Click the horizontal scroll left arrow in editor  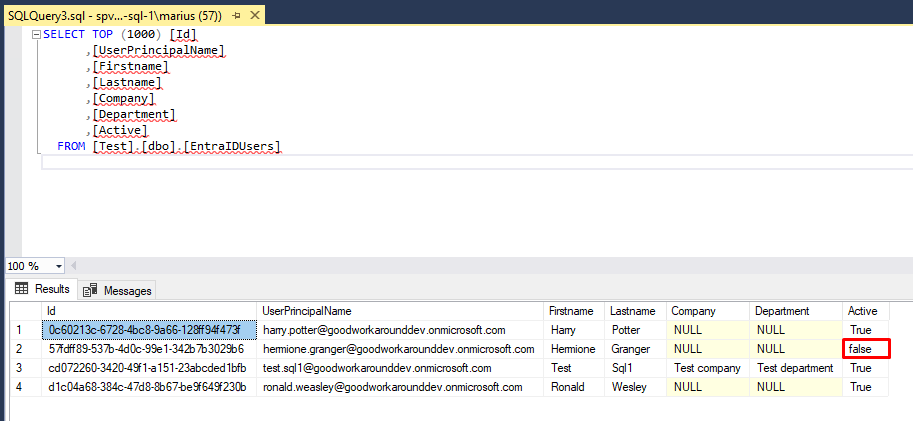click(75, 266)
